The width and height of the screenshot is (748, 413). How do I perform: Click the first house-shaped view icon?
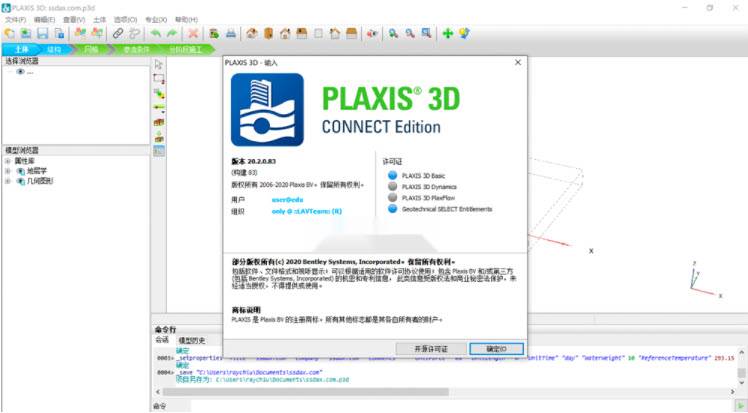[251, 33]
